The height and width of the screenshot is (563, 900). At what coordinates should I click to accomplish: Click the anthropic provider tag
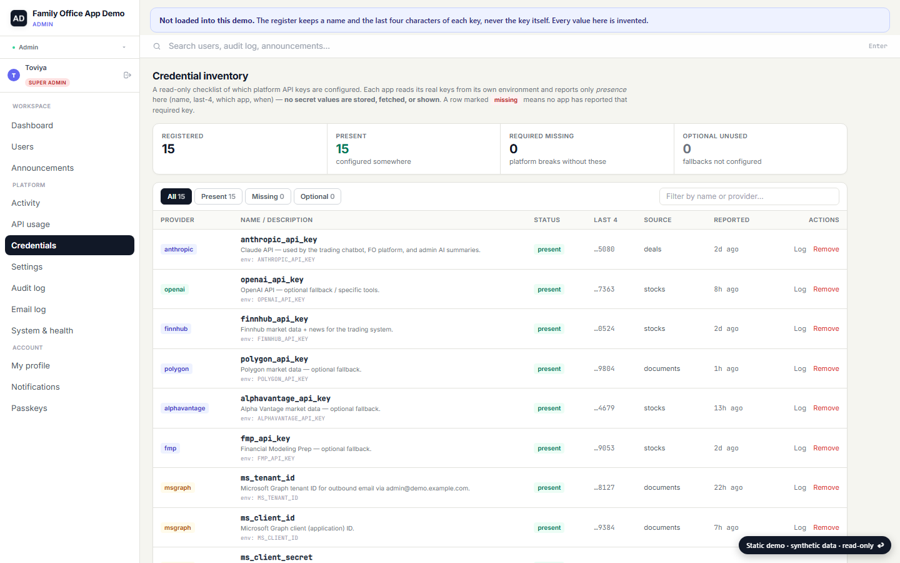(179, 249)
